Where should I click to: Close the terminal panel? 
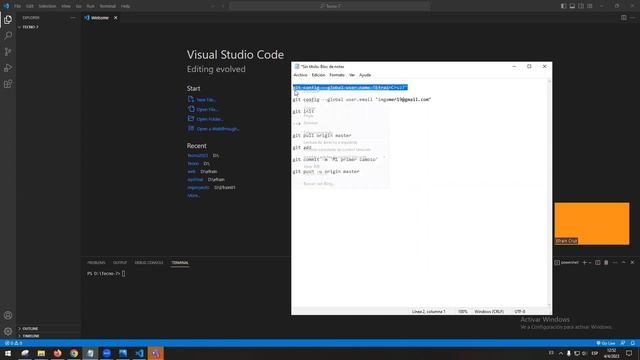(x=632, y=262)
